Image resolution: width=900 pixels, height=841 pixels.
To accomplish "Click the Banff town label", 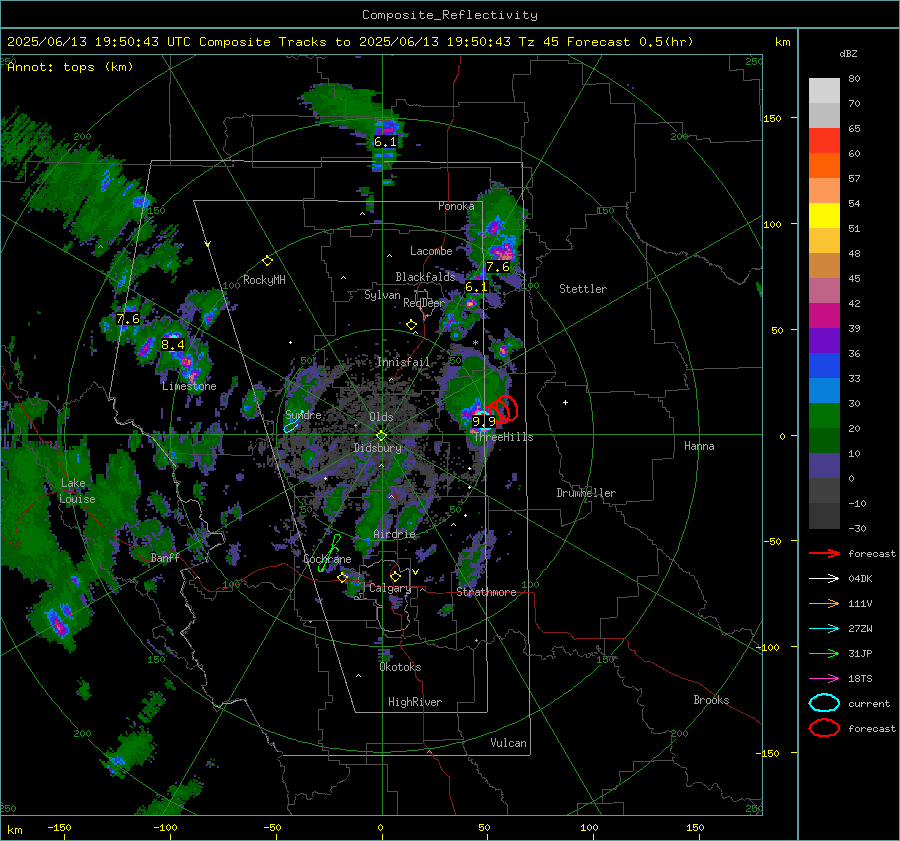I will [x=165, y=557].
